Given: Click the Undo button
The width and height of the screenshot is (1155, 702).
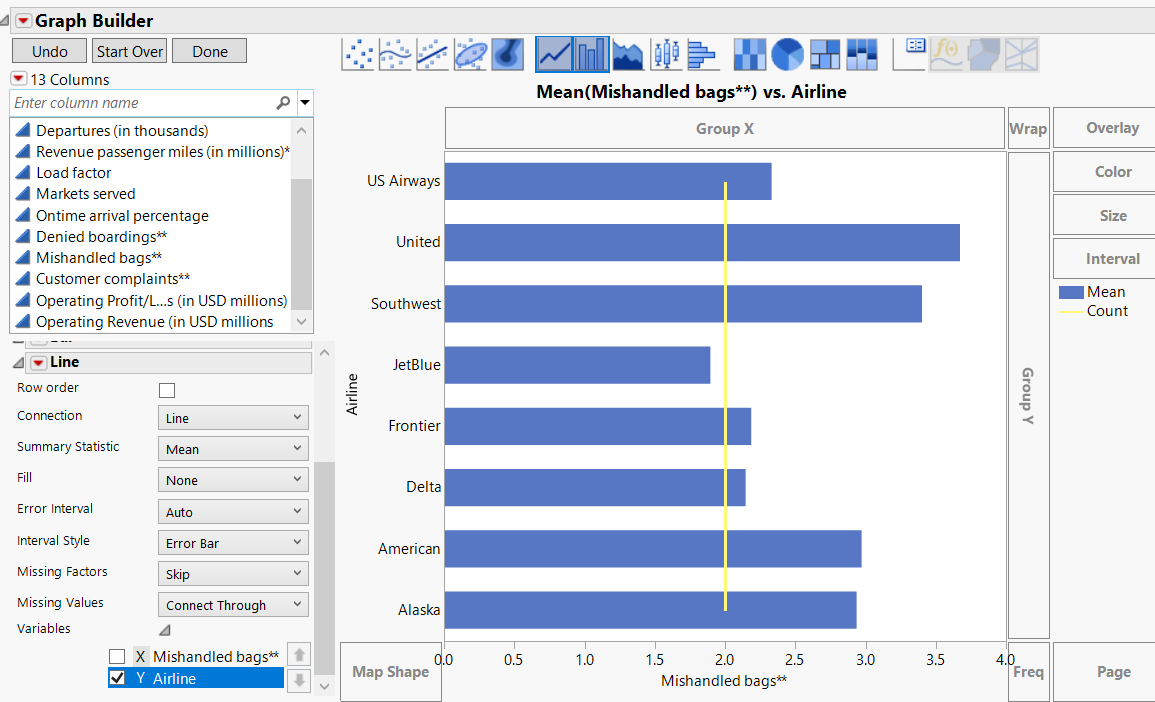Looking at the screenshot, I should (48, 50).
